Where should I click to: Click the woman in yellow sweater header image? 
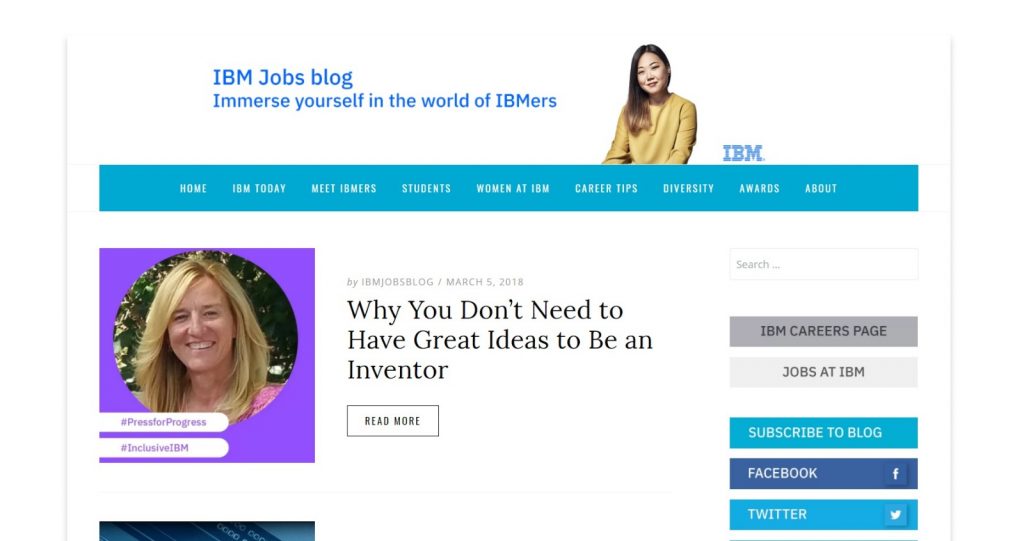[650, 105]
